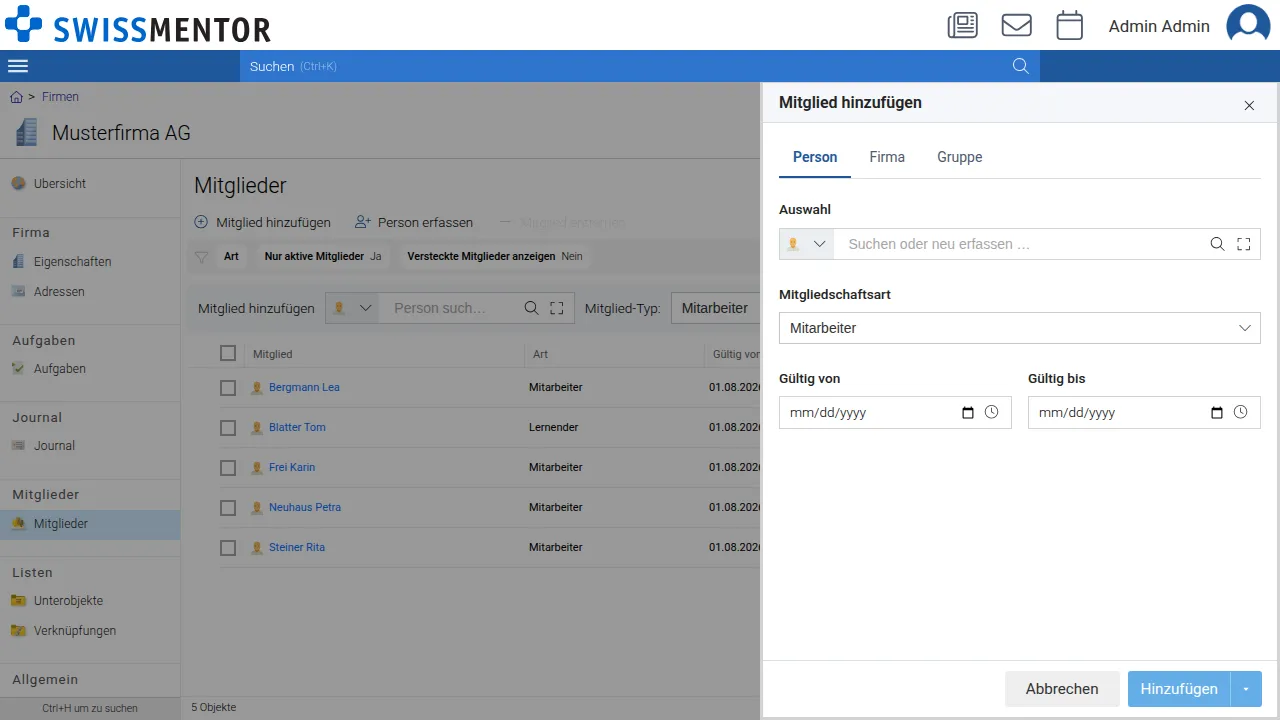Check the box for Bergmann Lea

pyautogui.click(x=228, y=387)
